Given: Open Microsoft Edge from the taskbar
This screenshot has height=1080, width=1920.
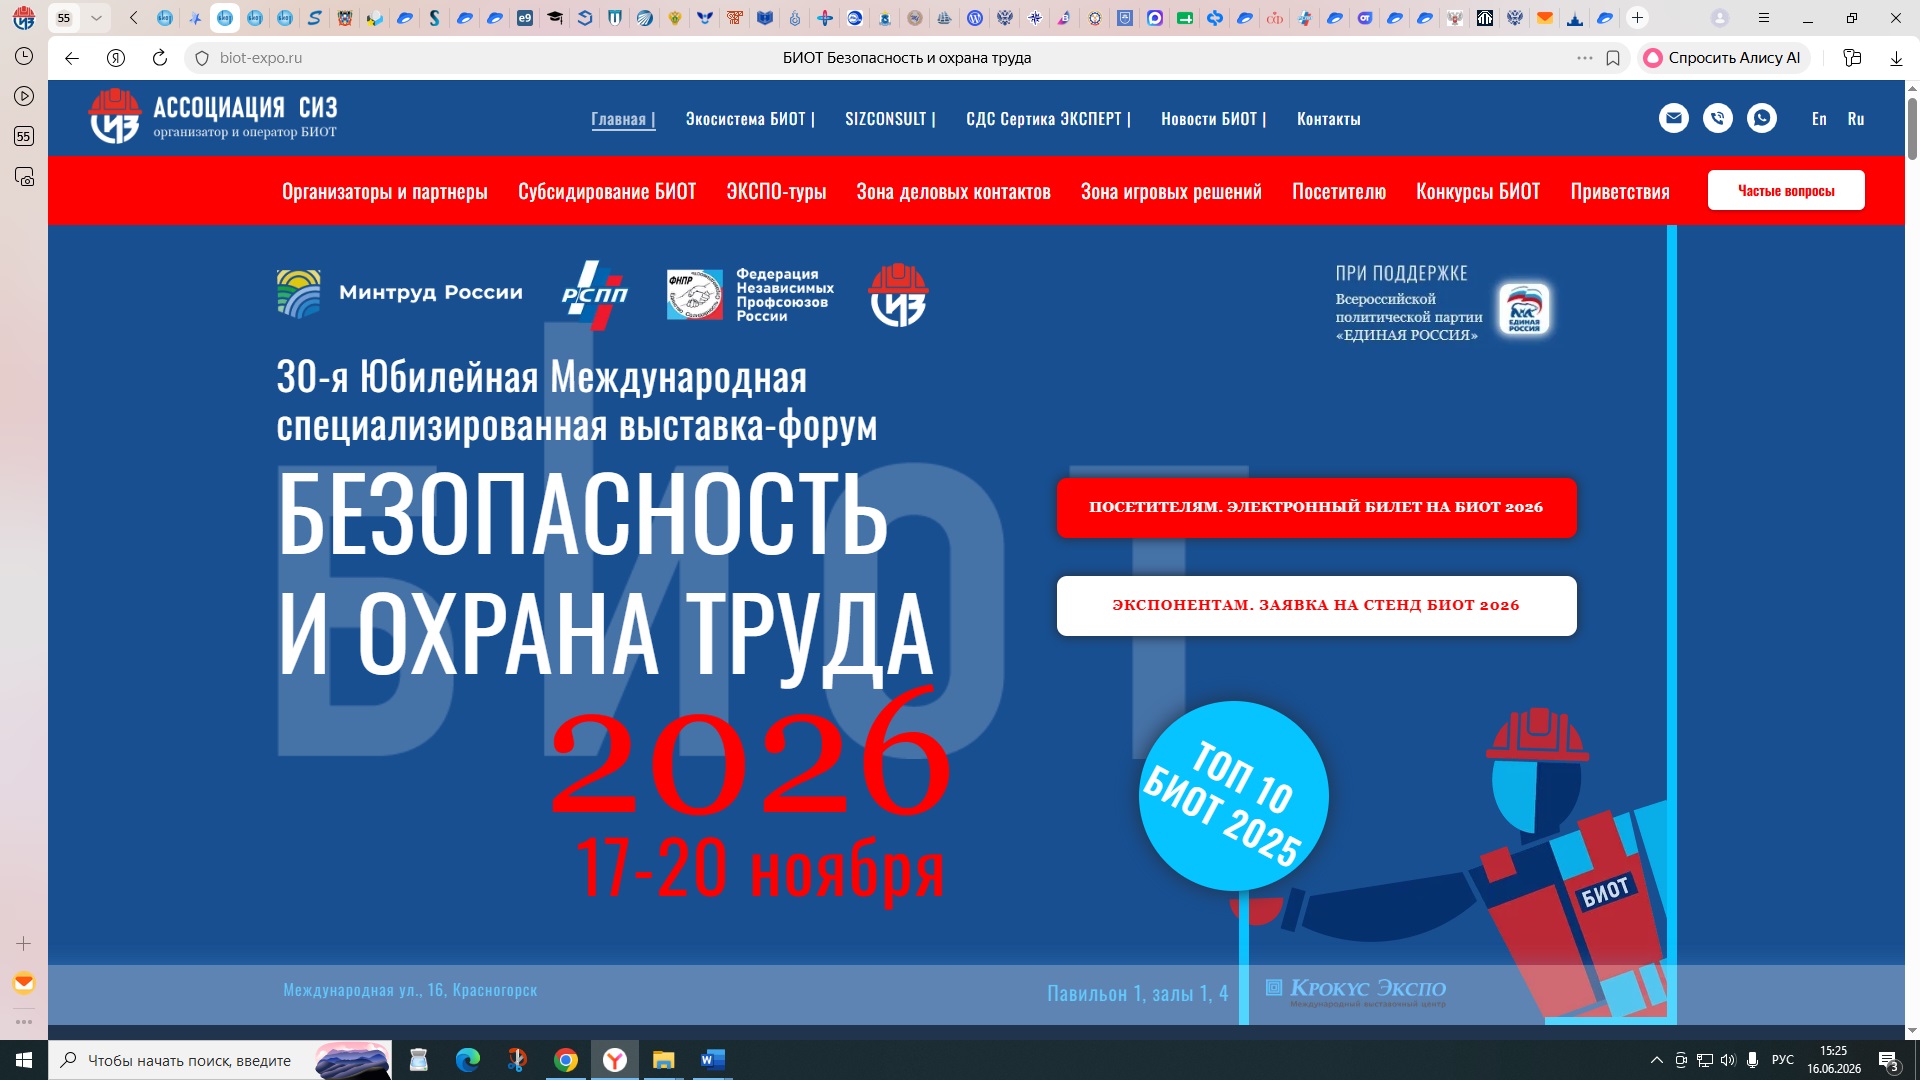Looking at the screenshot, I should click(467, 1060).
